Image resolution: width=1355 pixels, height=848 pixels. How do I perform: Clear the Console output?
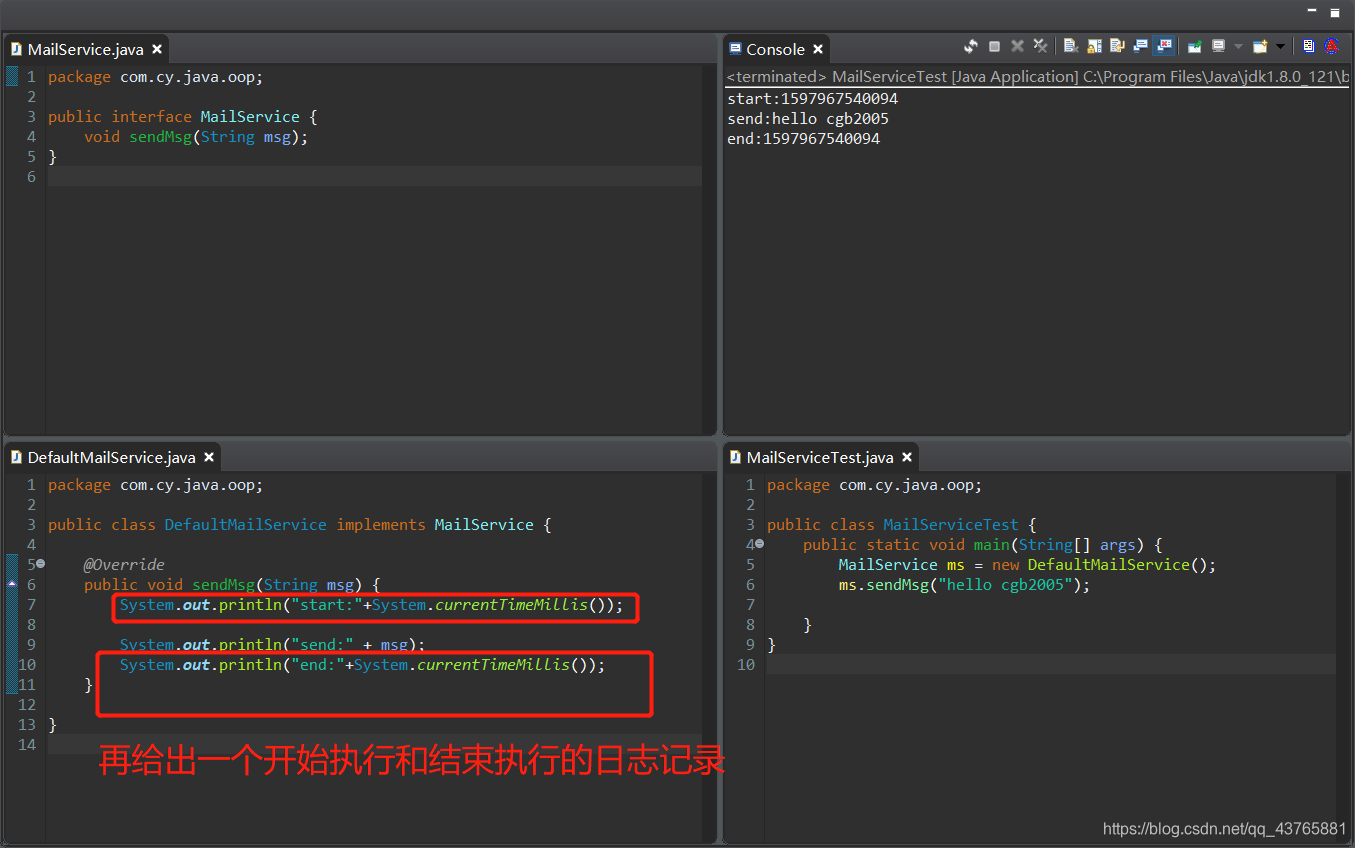(x=1070, y=46)
